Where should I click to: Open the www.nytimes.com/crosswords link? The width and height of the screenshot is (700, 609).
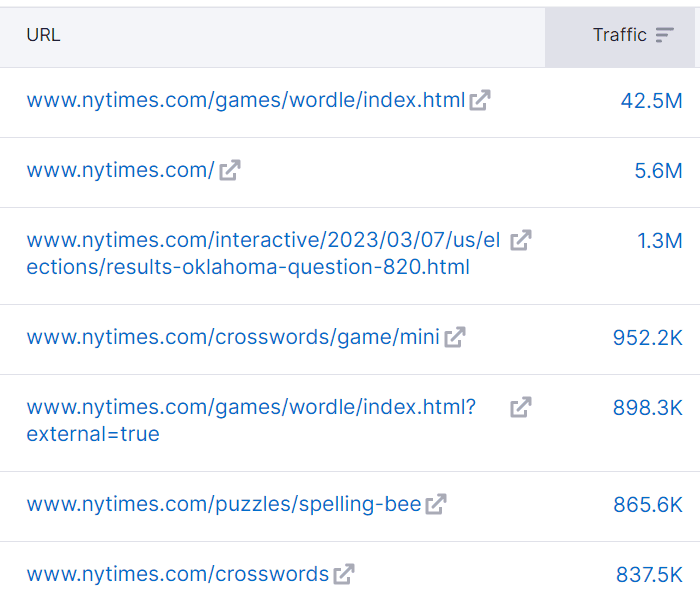pos(177,574)
